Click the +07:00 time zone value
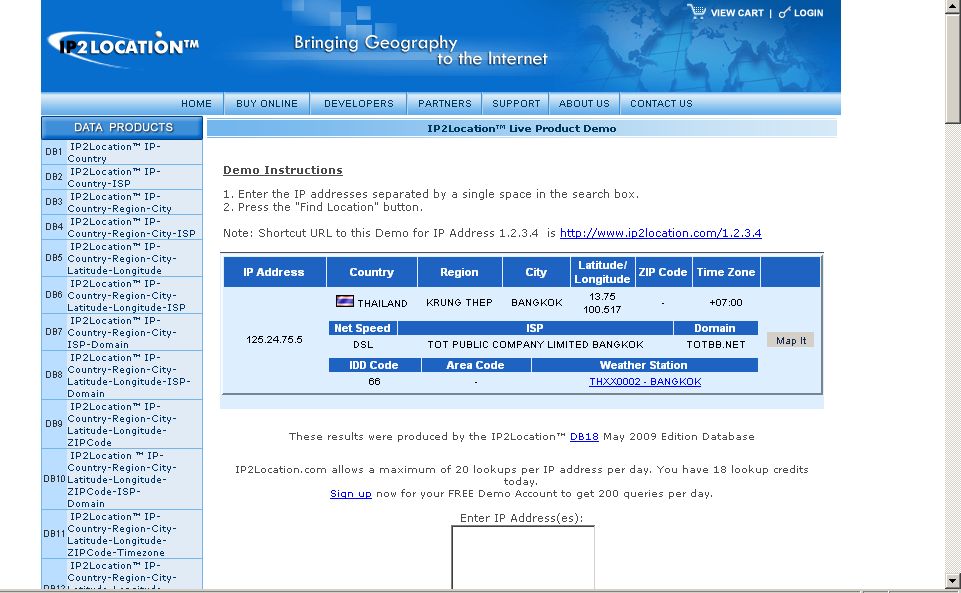This screenshot has height=593, width=961. [x=726, y=303]
